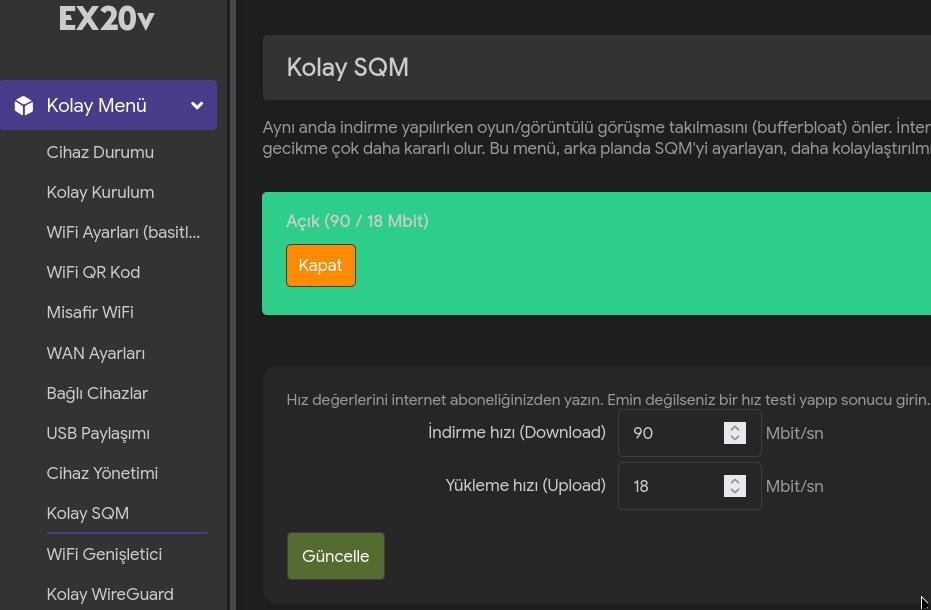Open Kolay WireGuard page

pos(110,594)
